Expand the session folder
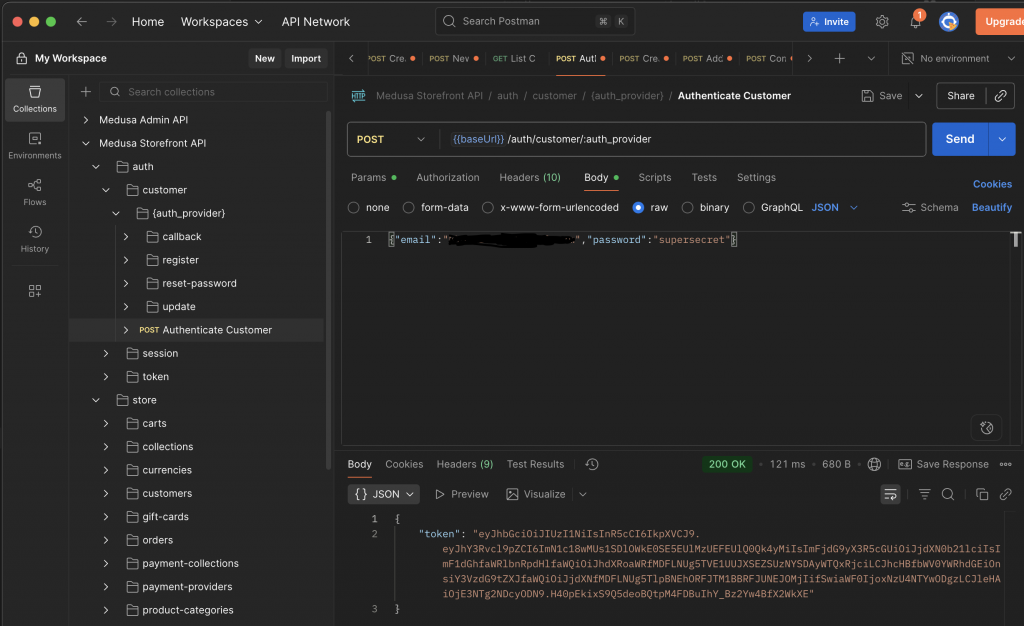1024x626 pixels. click(106, 353)
